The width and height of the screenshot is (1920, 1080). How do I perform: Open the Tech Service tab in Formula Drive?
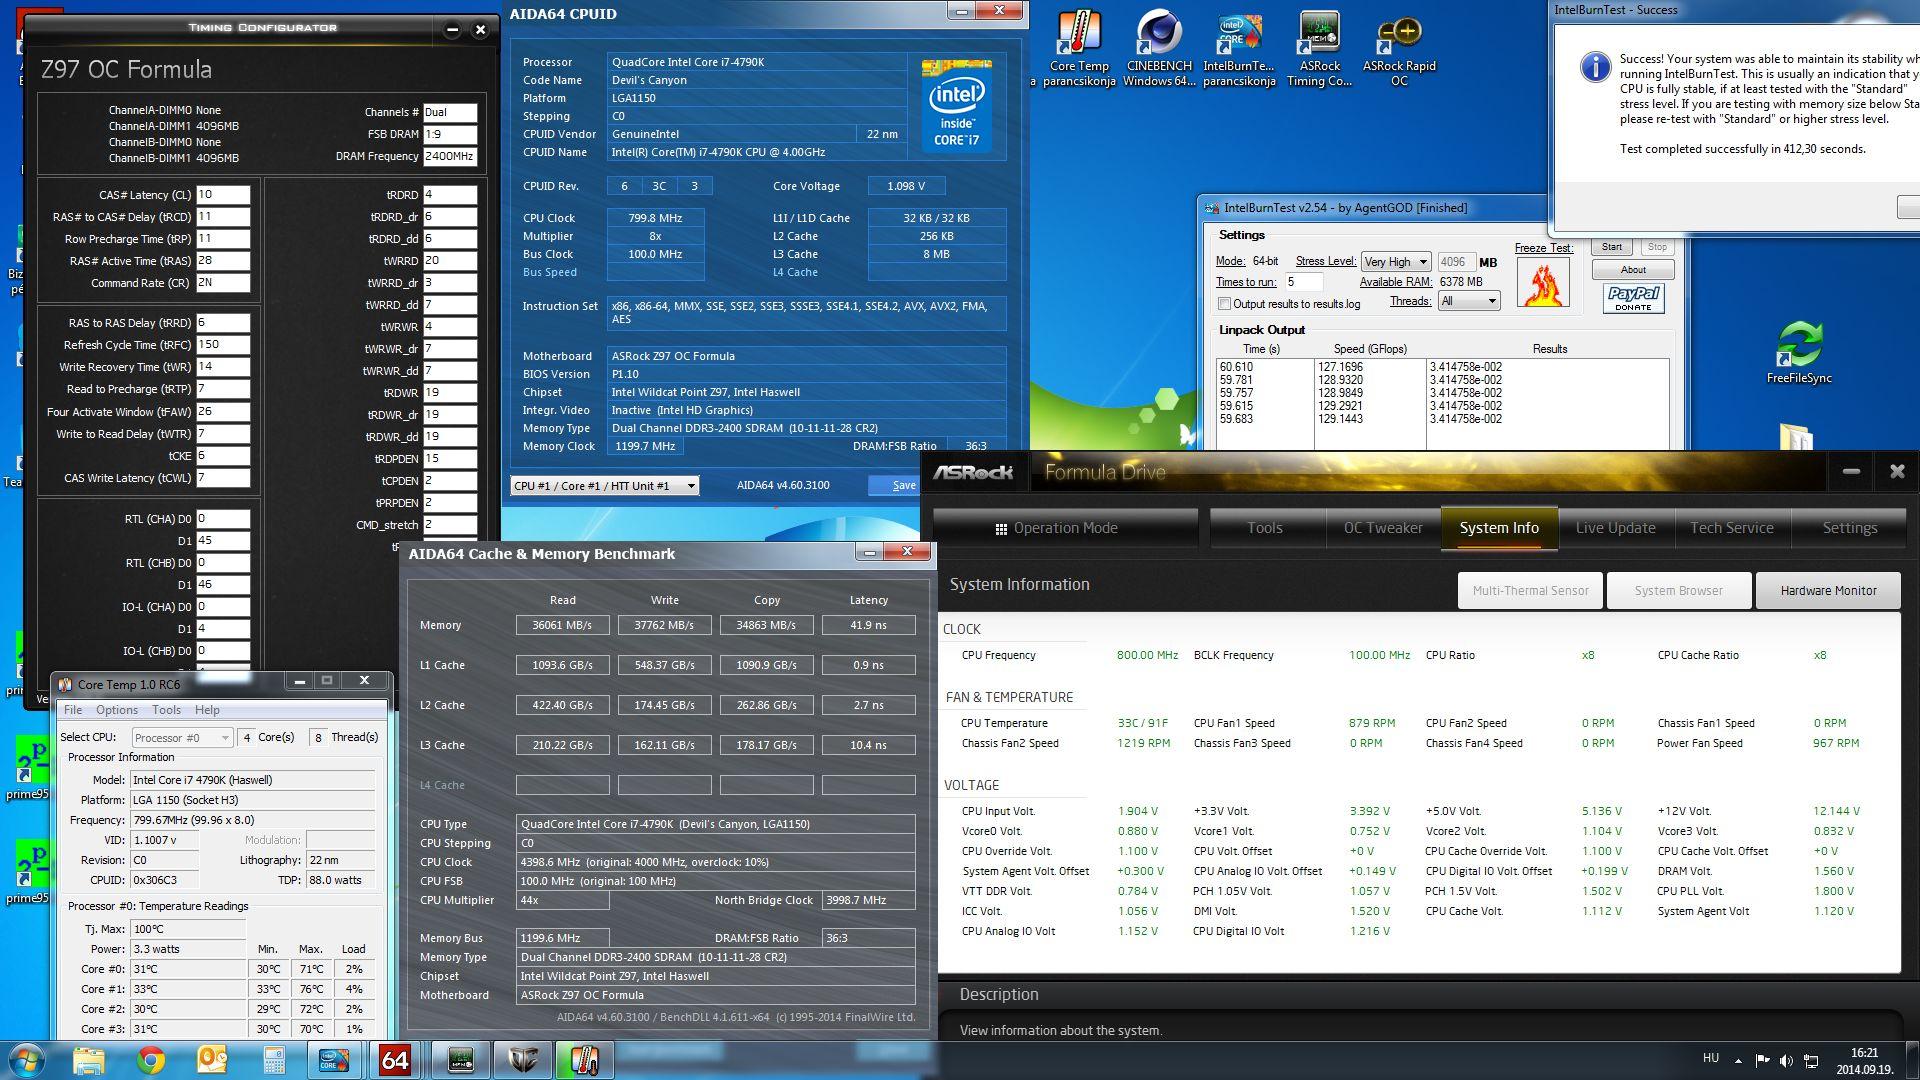(1732, 528)
